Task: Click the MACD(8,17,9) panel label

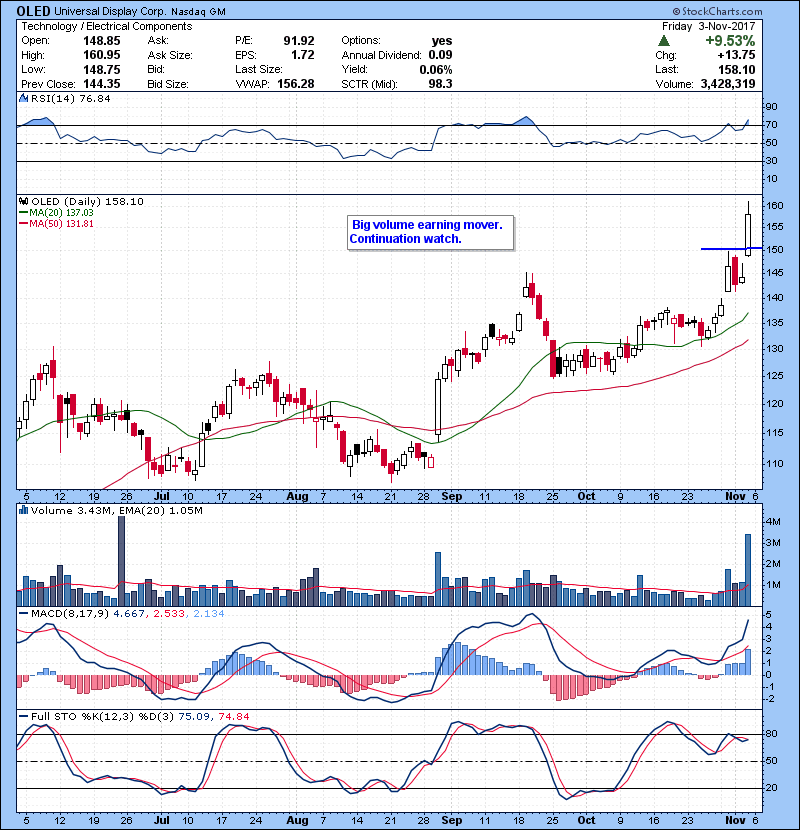Action: (x=70, y=614)
